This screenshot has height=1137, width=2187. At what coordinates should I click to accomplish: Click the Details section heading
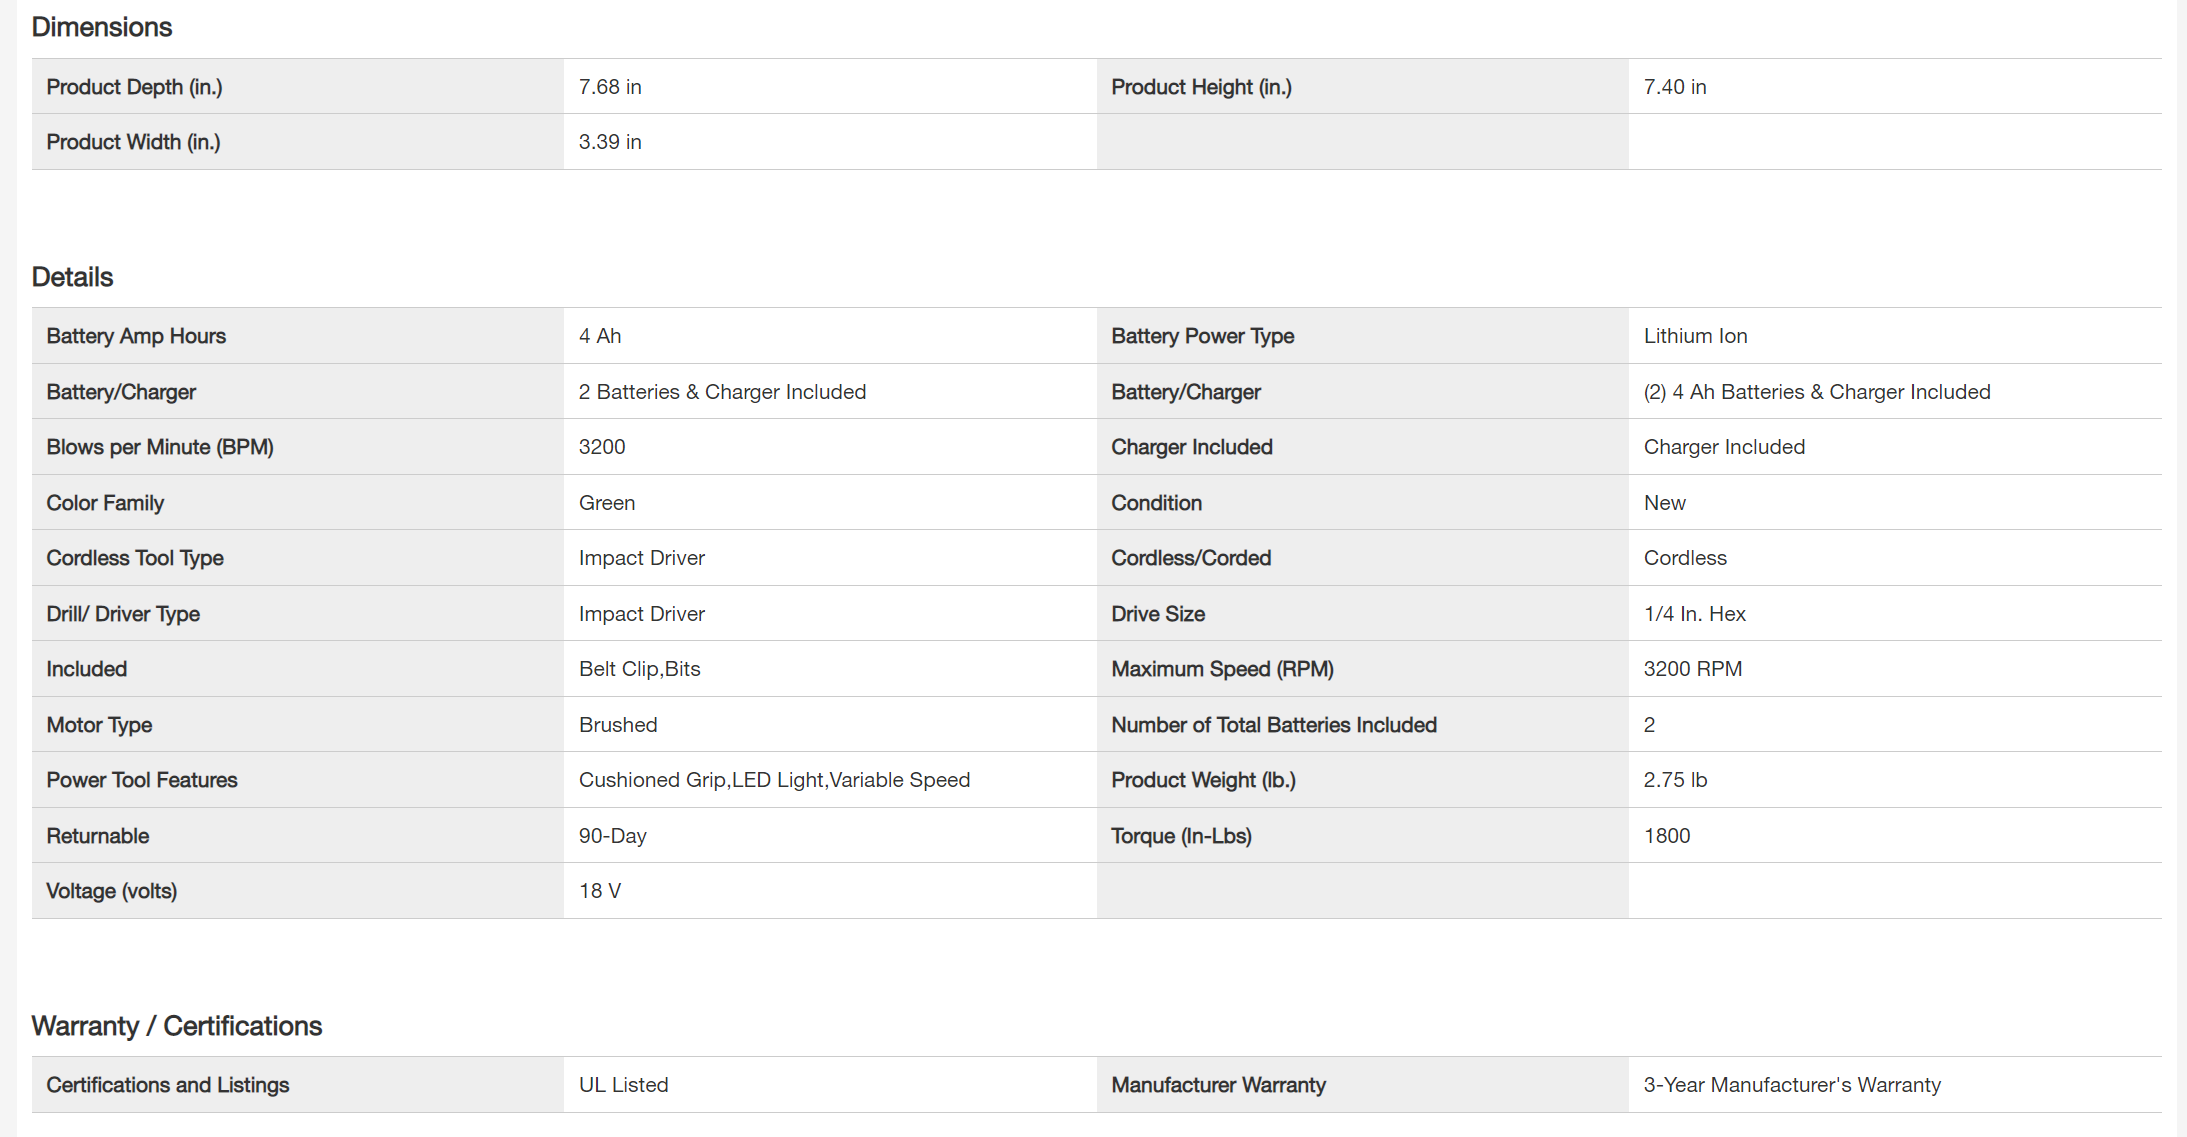[x=72, y=277]
